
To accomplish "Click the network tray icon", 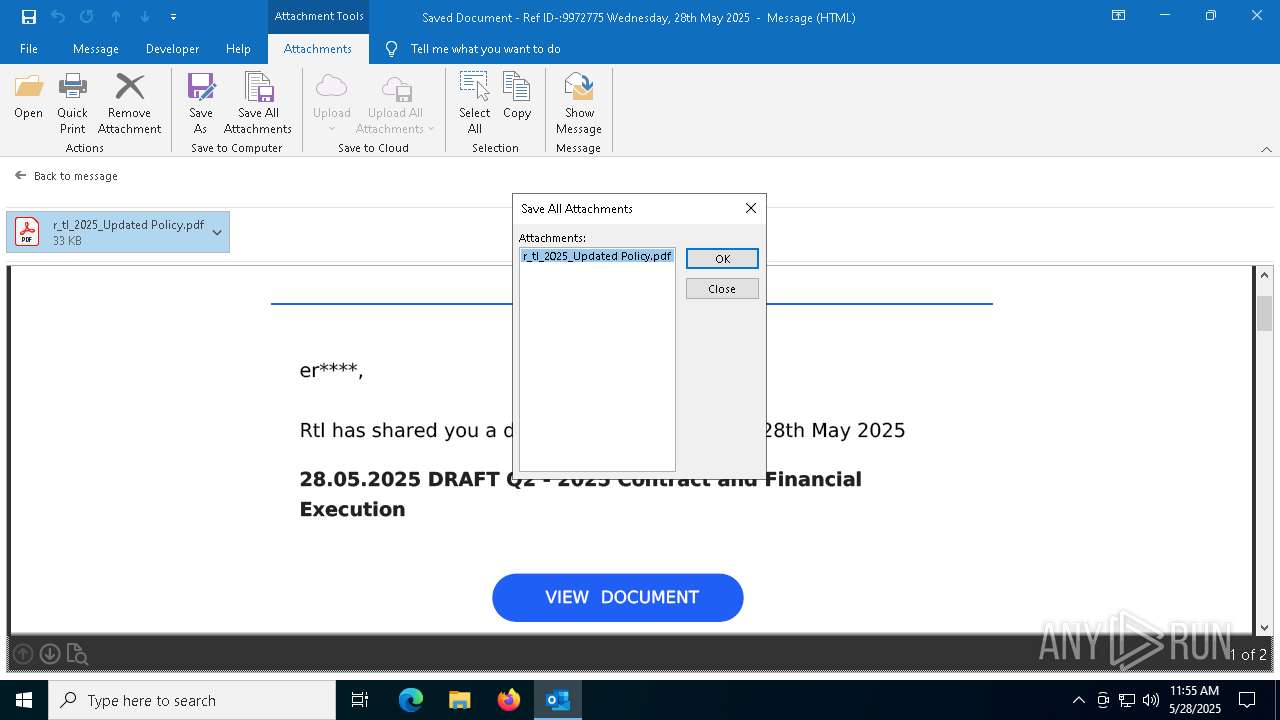I will point(1127,700).
